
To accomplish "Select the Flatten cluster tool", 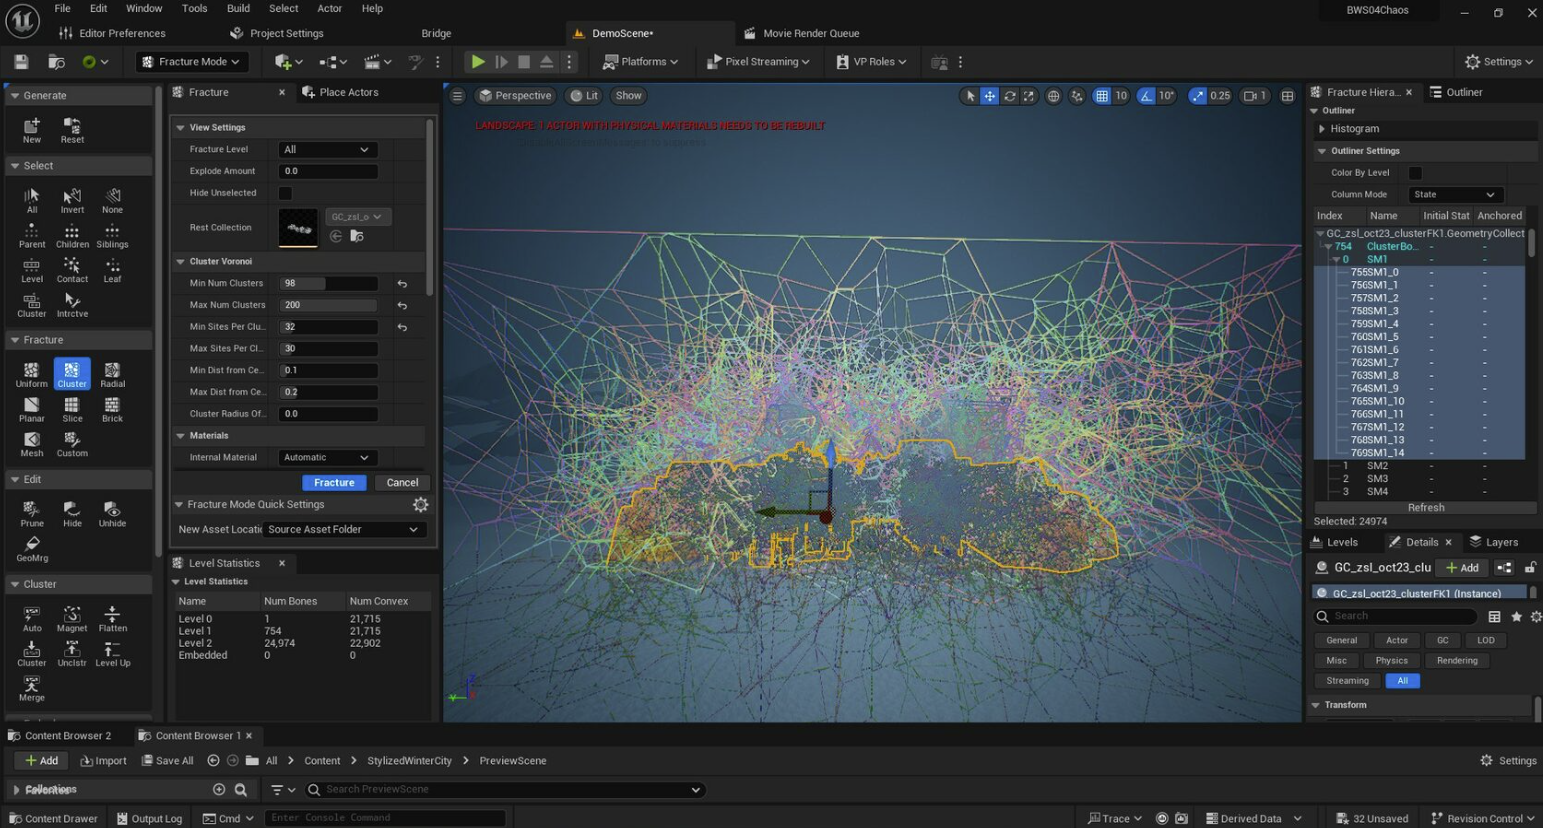I will tap(112, 618).
